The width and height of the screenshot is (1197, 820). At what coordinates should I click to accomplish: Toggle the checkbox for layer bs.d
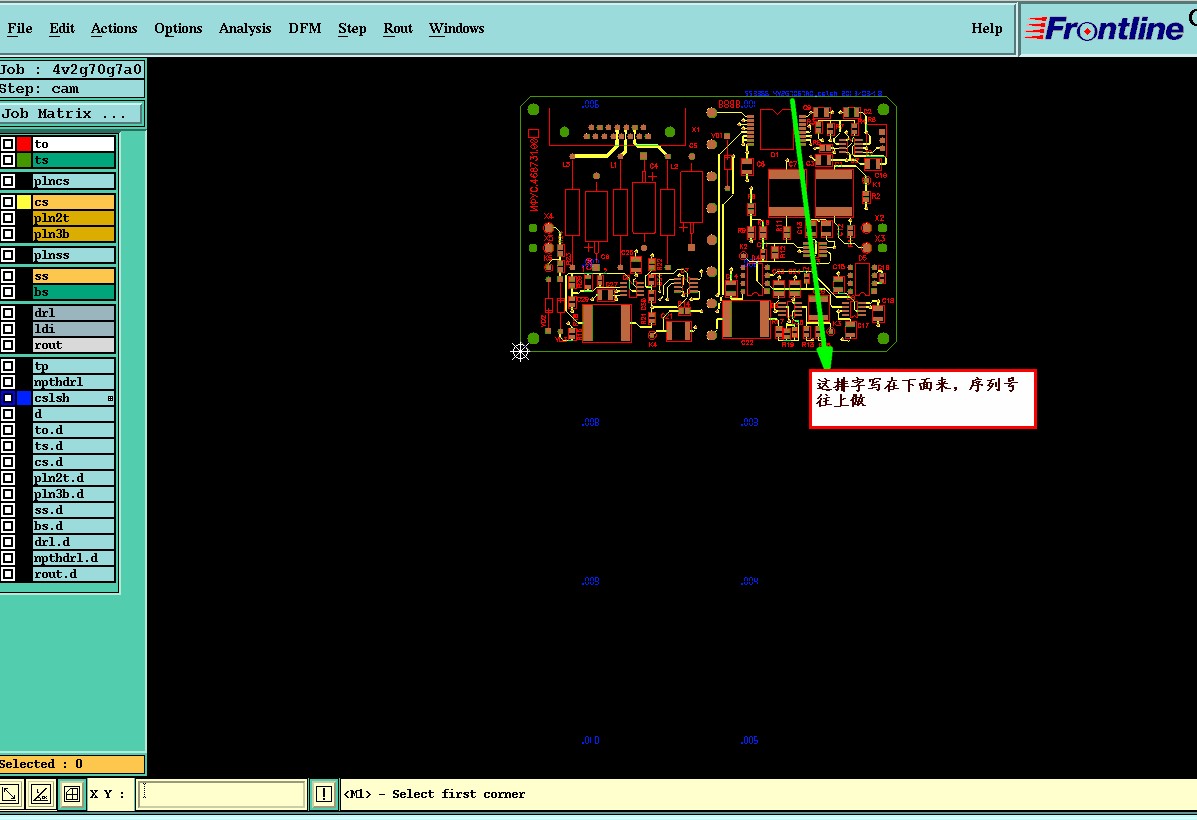8,525
